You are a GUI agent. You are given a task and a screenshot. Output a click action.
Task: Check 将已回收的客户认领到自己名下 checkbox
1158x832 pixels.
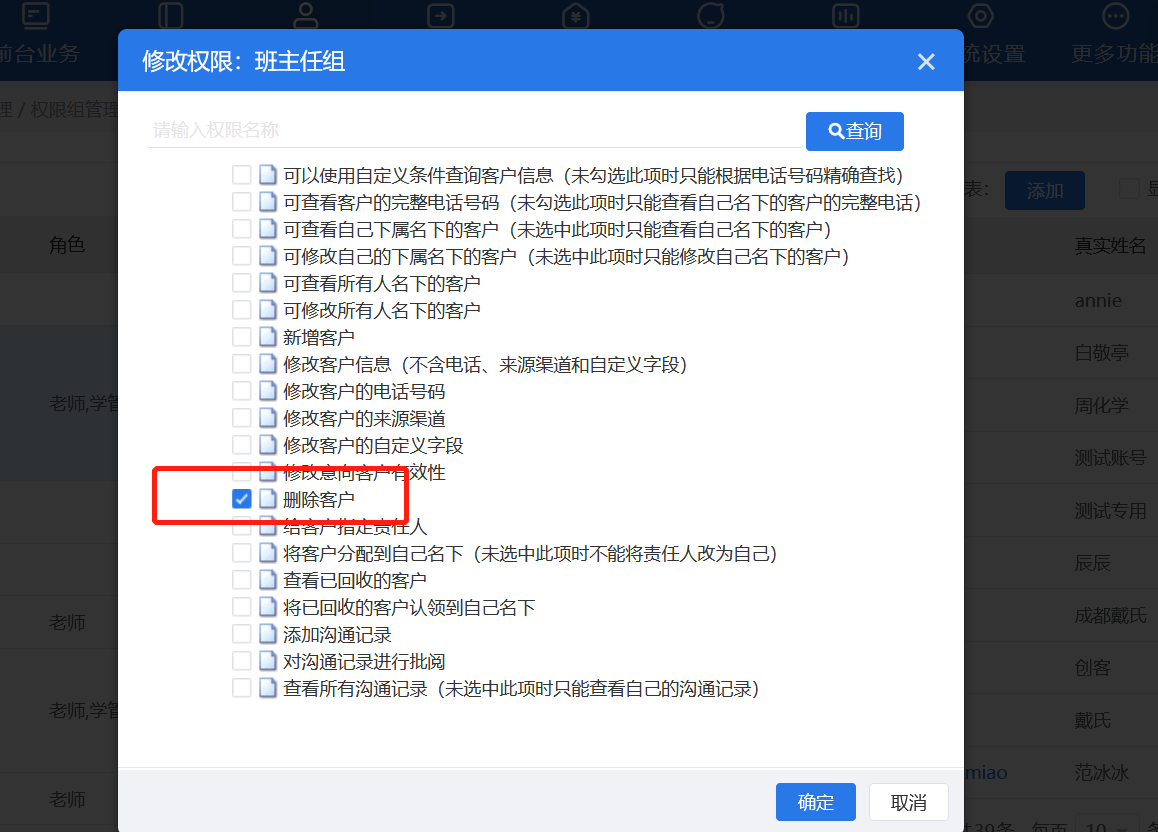pyautogui.click(x=241, y=607)
